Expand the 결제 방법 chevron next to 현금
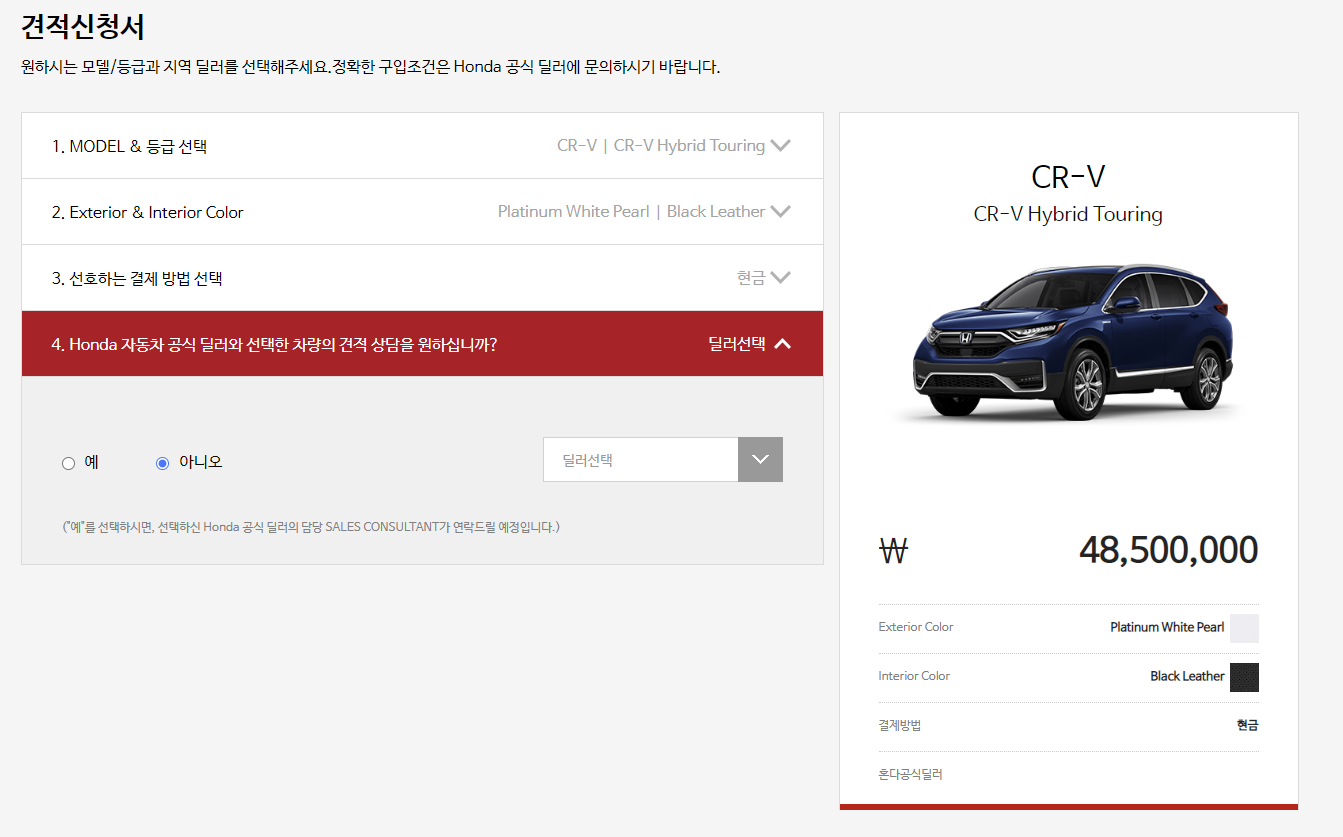The height and width of the screenshot is (837, 1343). coord(781,278)
